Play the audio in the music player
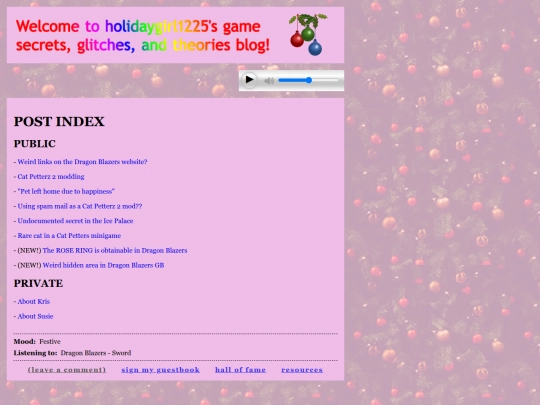The width and height of the screenshot is (540, 405). click(249, 80)
